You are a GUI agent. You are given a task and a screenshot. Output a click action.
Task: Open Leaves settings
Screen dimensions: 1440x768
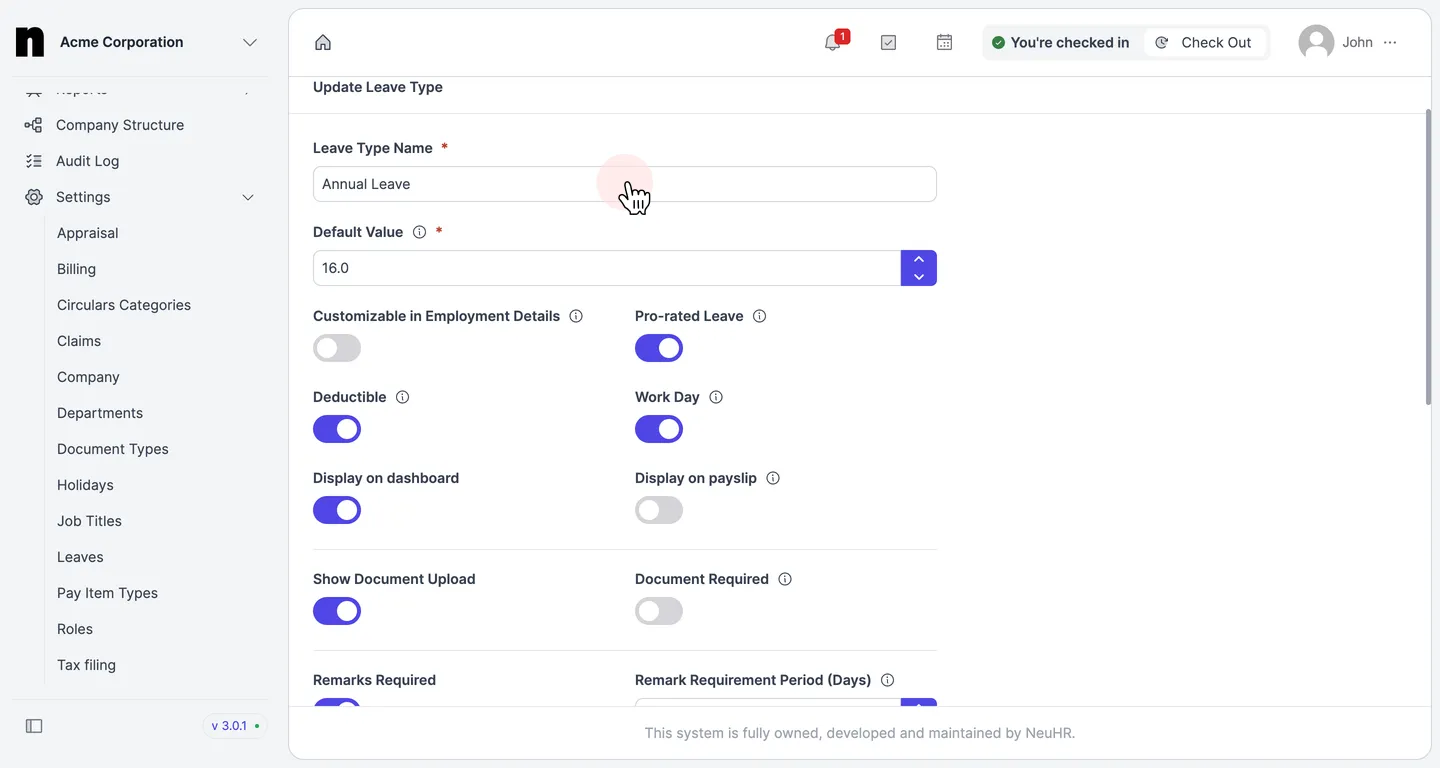click(80, 557)
